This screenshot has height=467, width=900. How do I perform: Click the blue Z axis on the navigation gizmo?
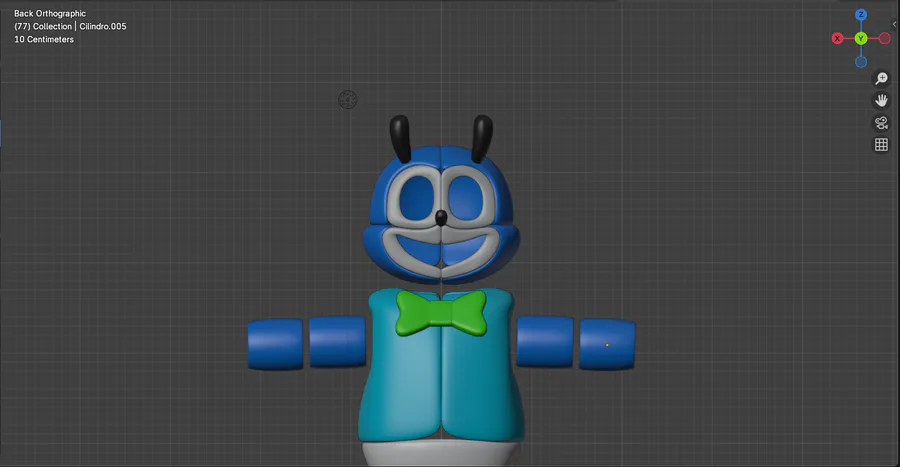(x=860, y=15)
